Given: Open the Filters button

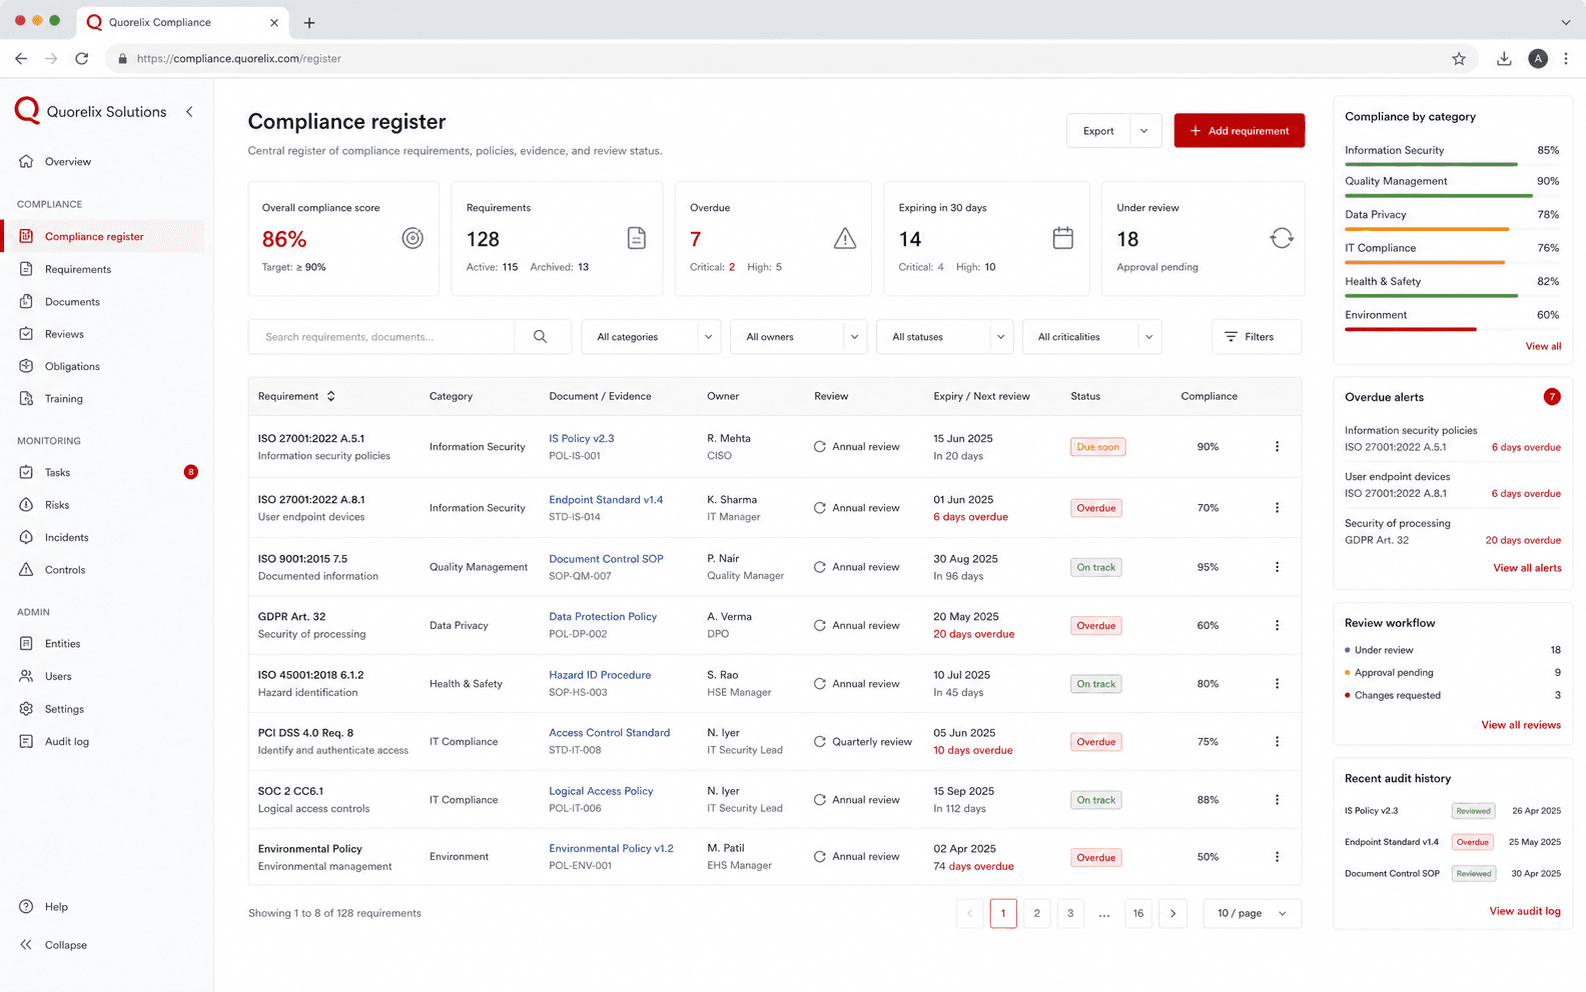Looking at the screenshot, I should [x=1257, y=337].
